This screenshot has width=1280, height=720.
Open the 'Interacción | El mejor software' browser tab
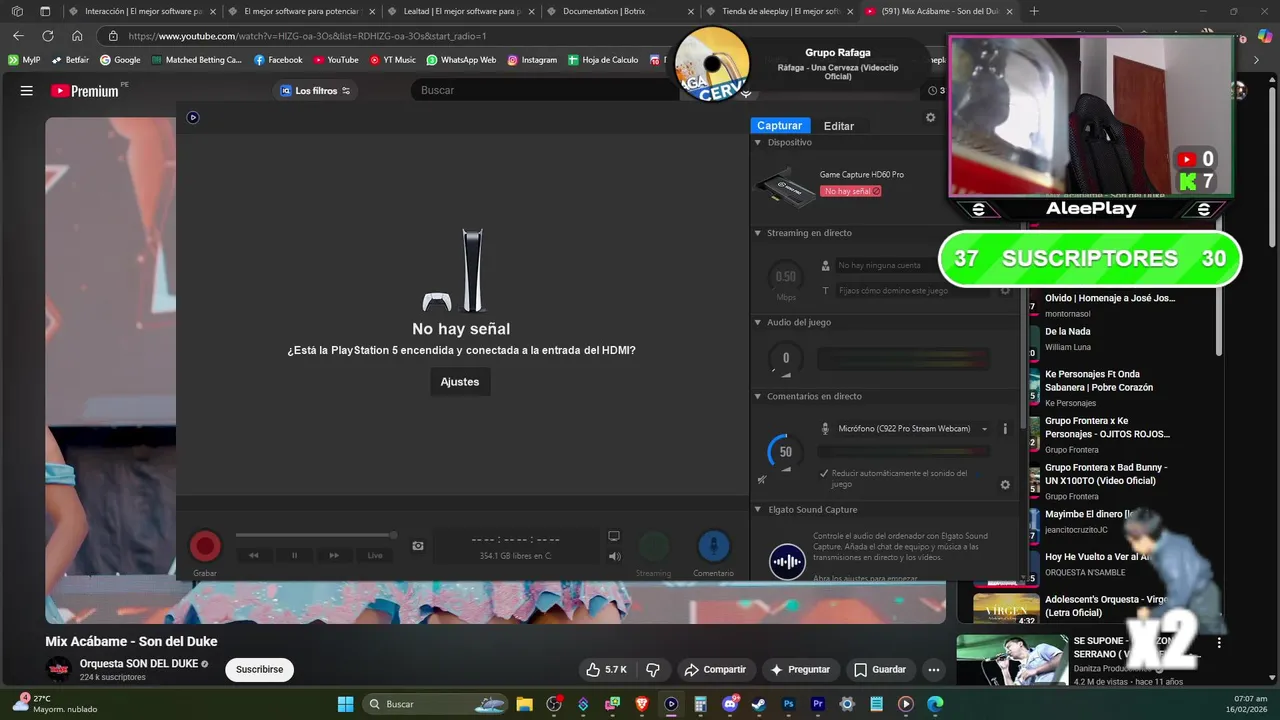tap(143, 11)
